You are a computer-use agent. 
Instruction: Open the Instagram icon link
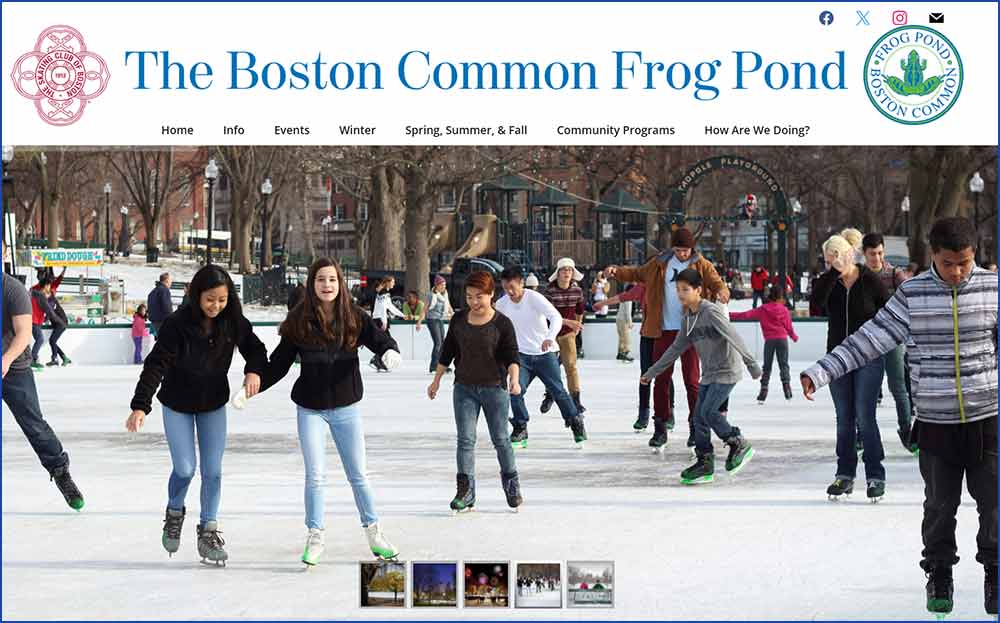click(899, 18)
